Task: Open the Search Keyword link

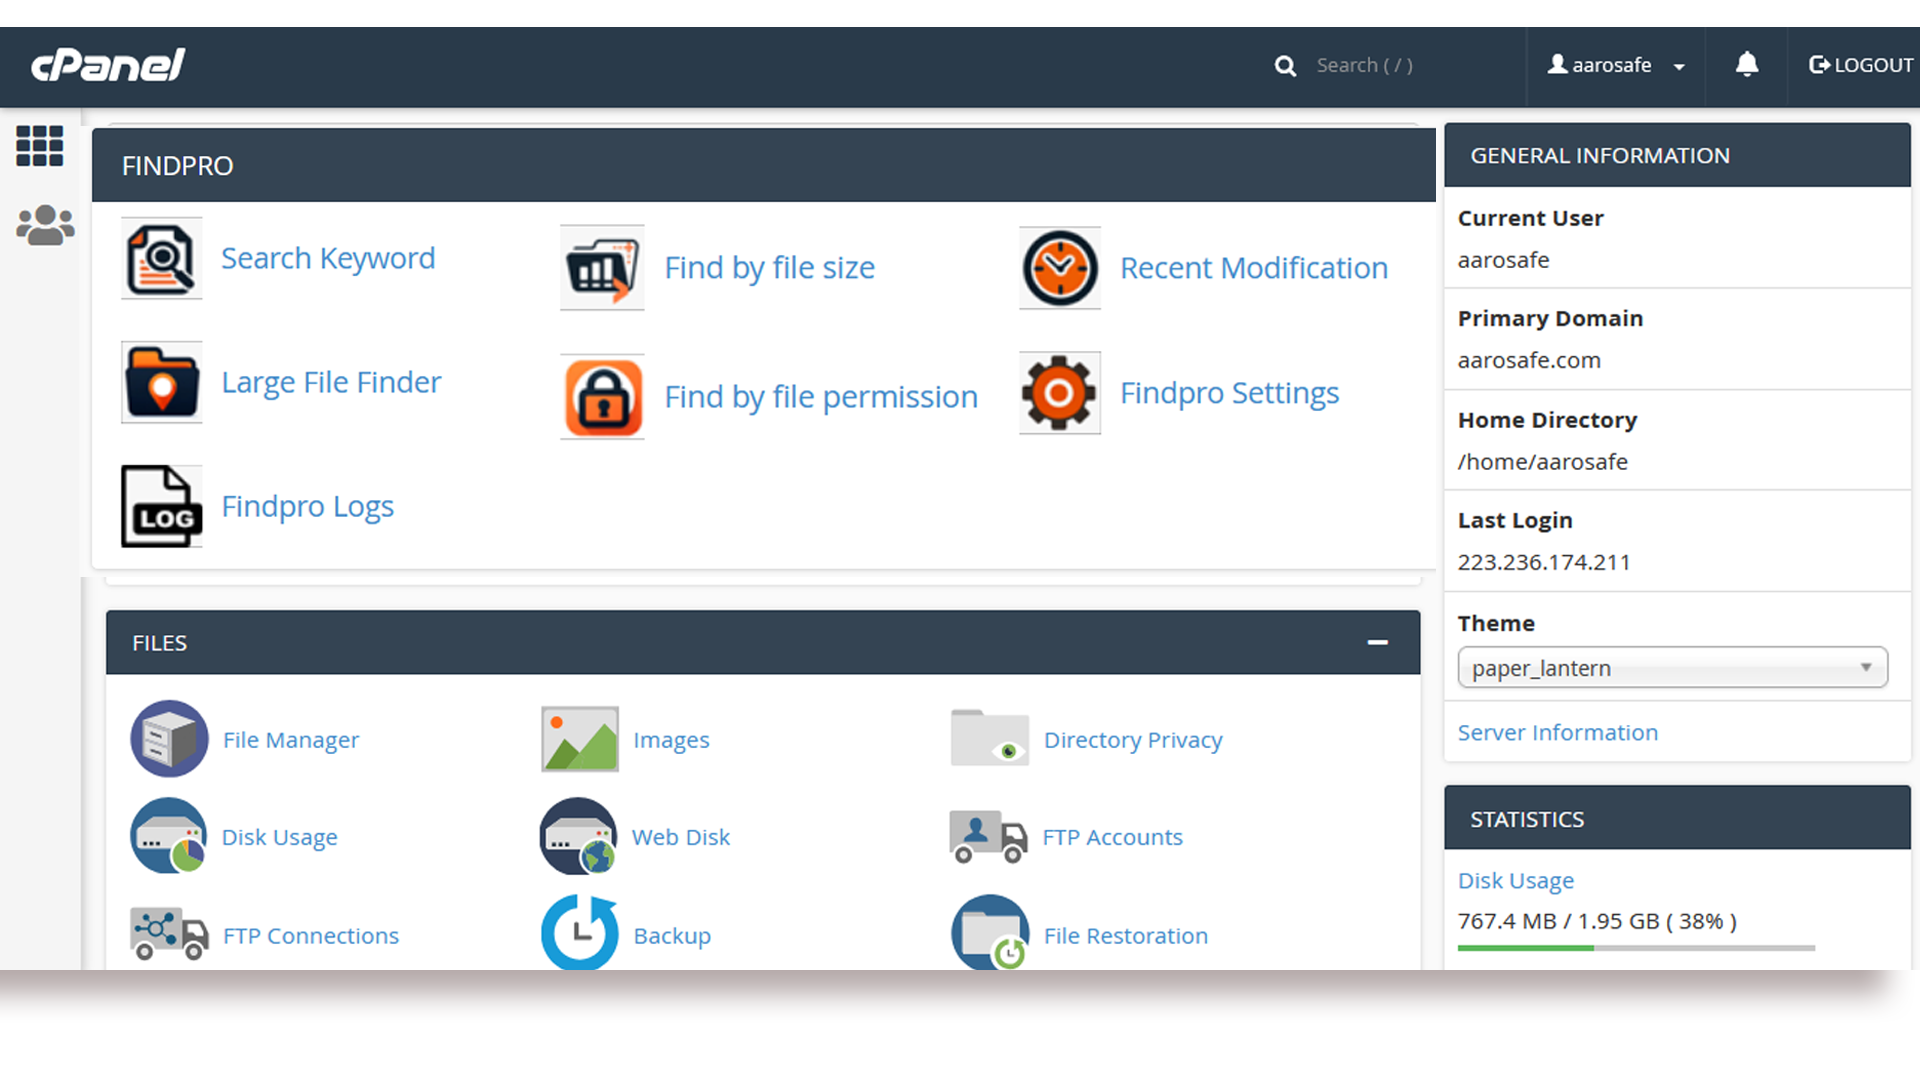Action: coord(328,259)
